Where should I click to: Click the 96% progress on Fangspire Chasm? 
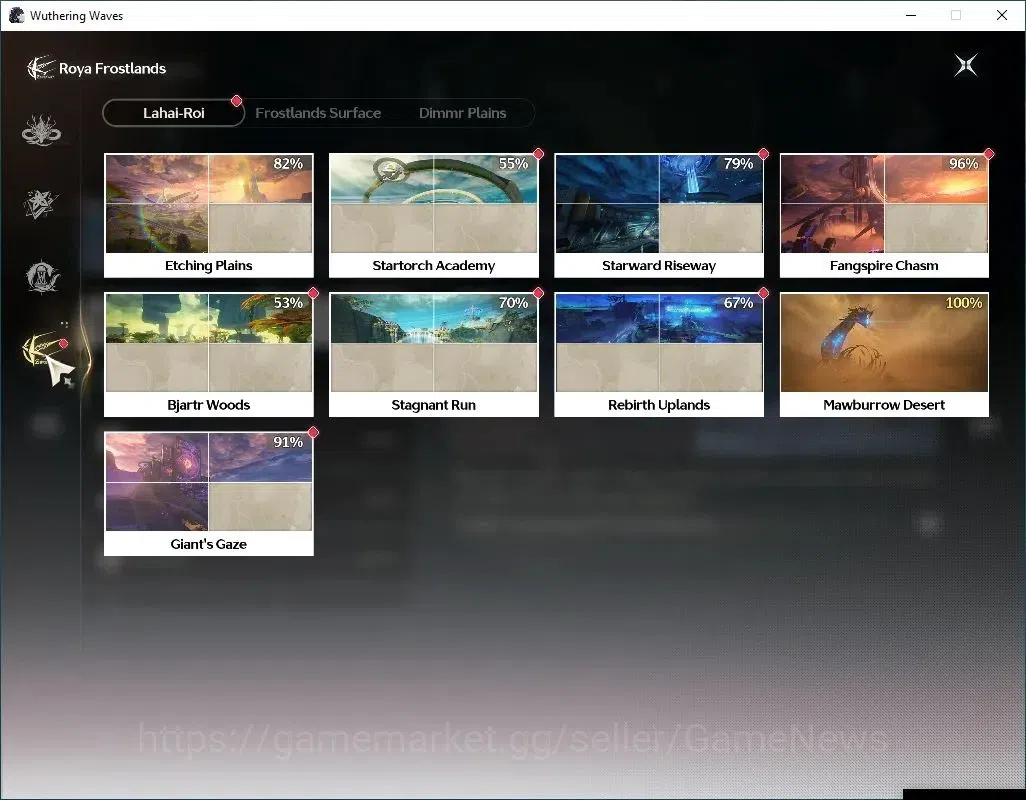(x=963, y=164)
